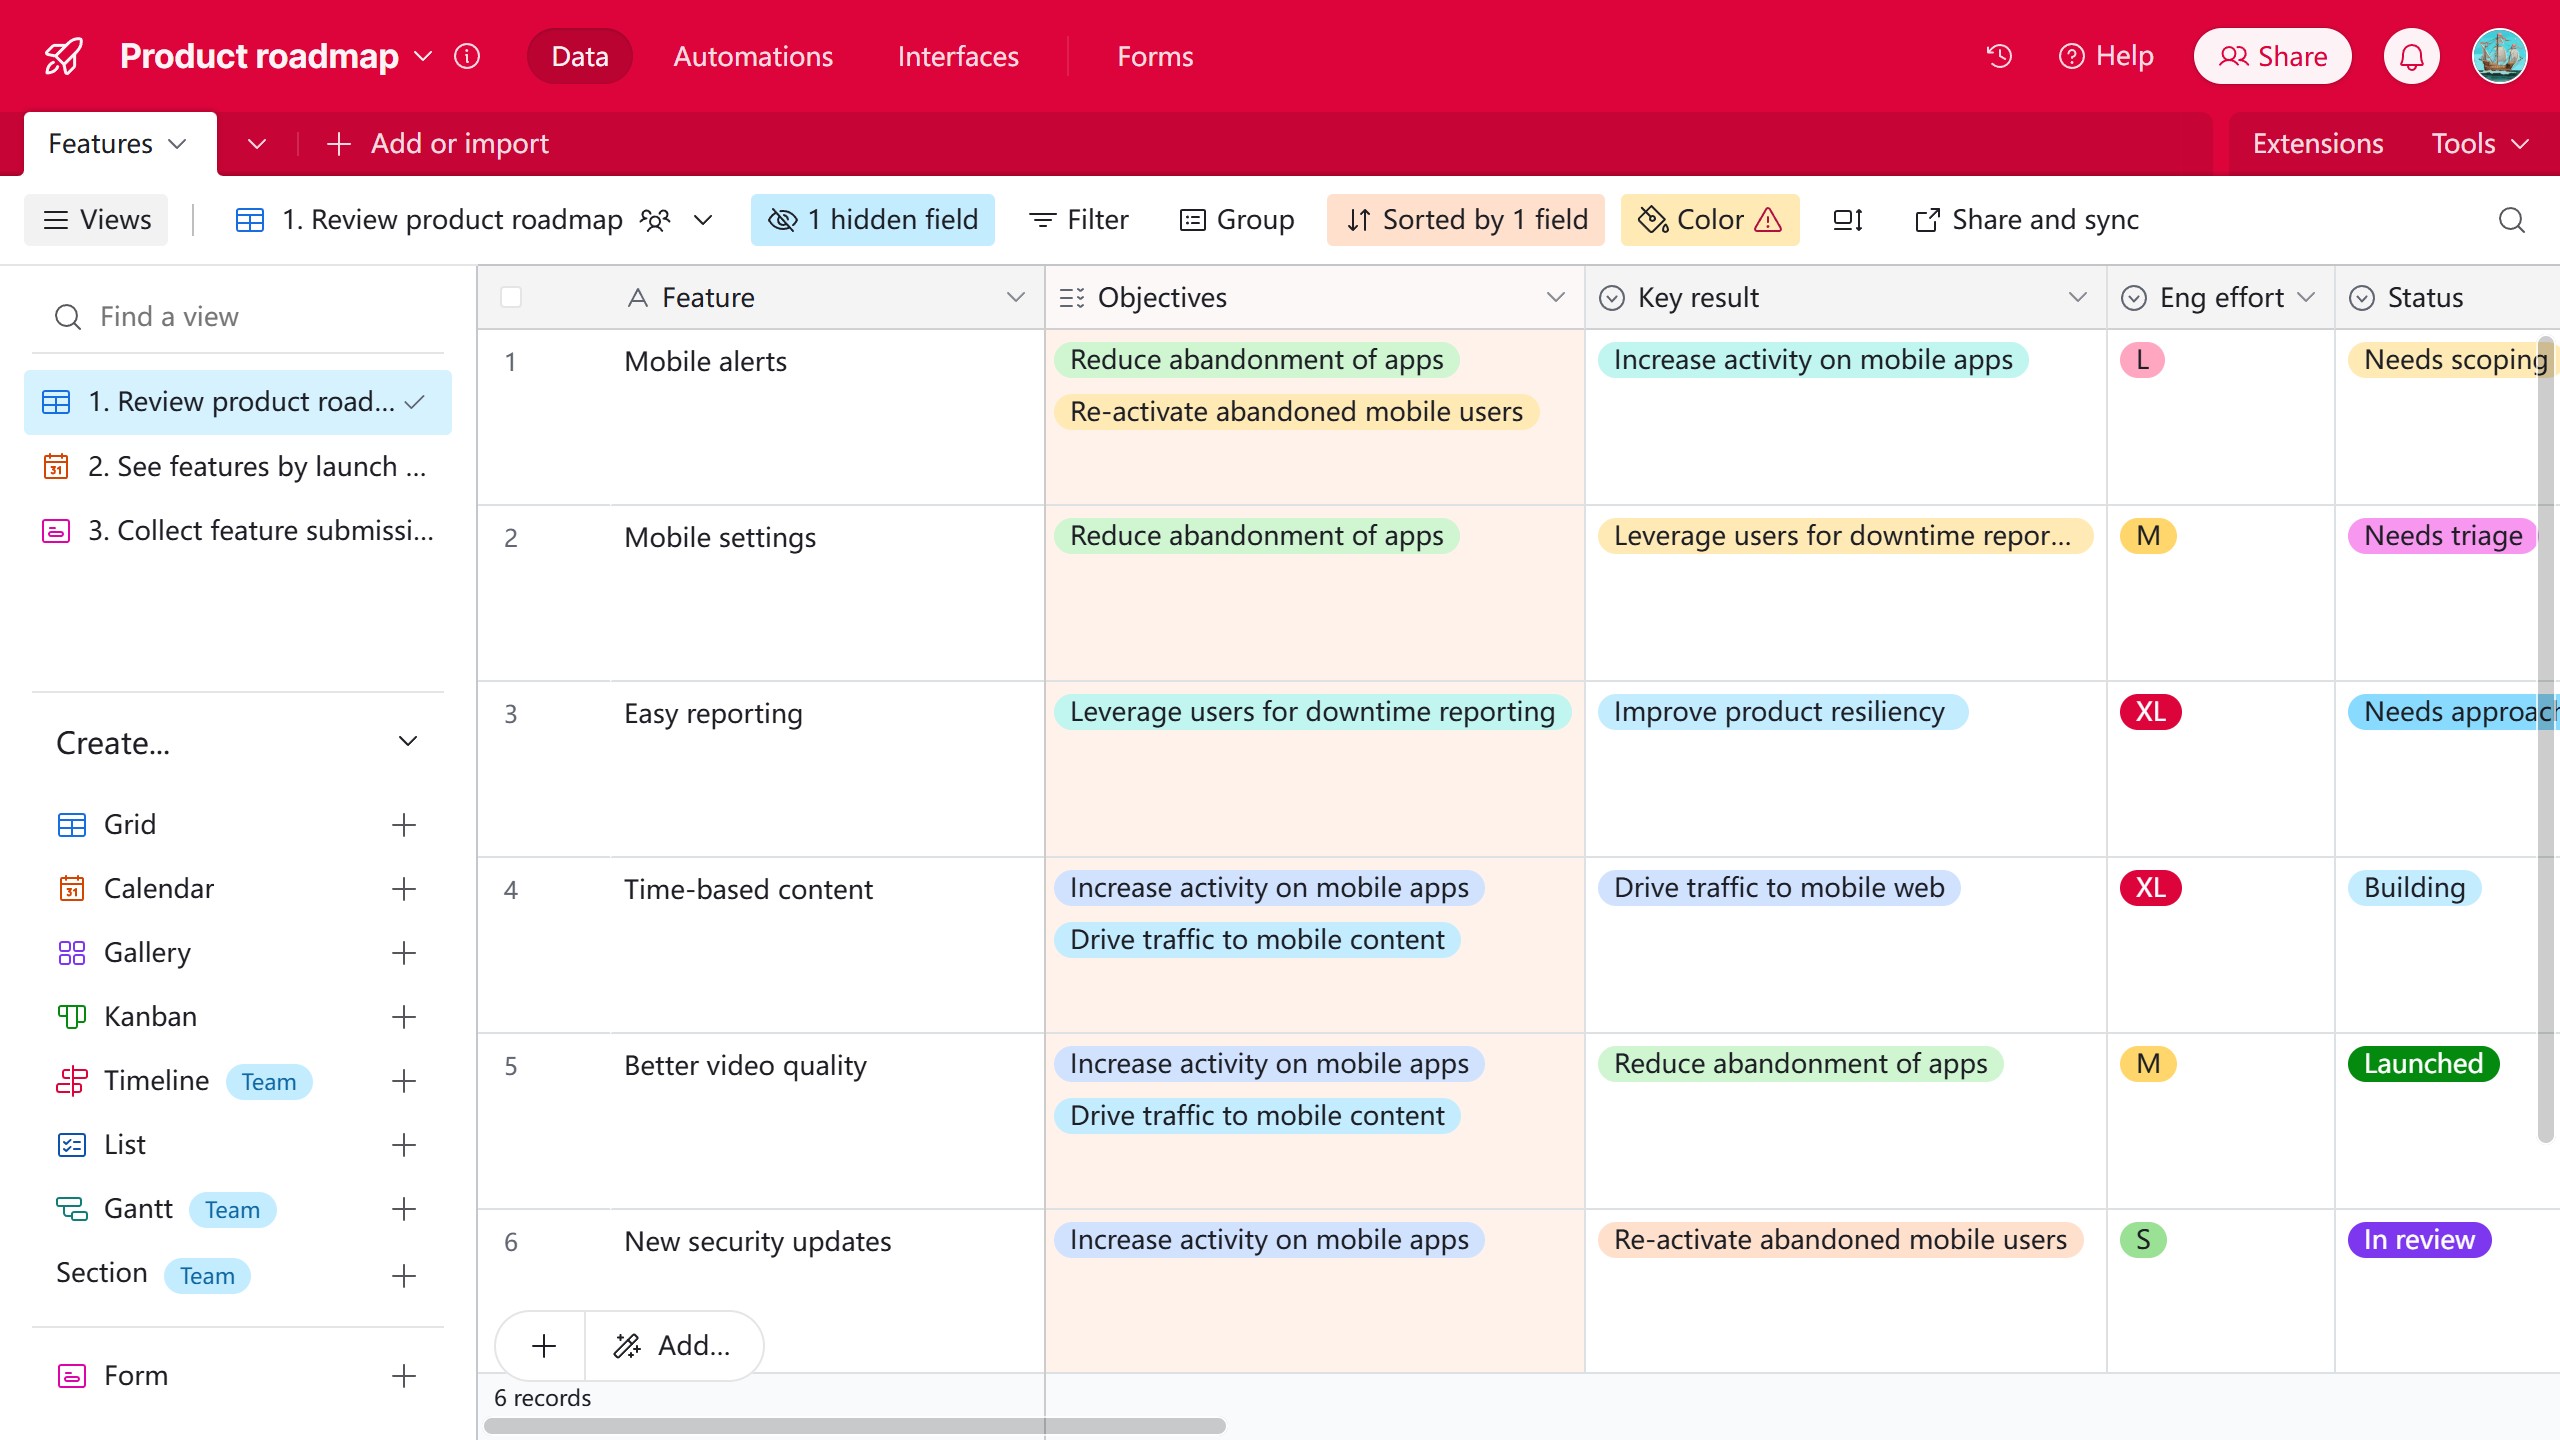
Task: Open the 1 hidden field visibility menu
Action: click(x=873, y=220)
